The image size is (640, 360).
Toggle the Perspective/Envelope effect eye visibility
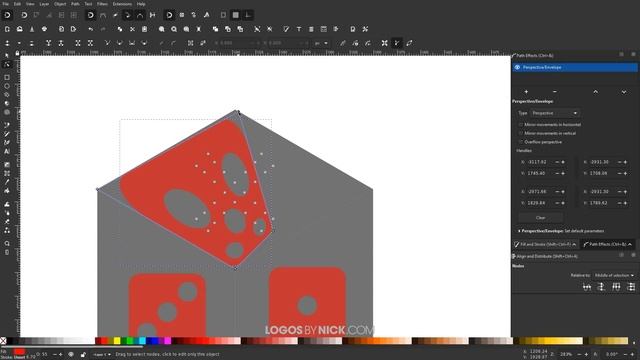click(517, 67)
